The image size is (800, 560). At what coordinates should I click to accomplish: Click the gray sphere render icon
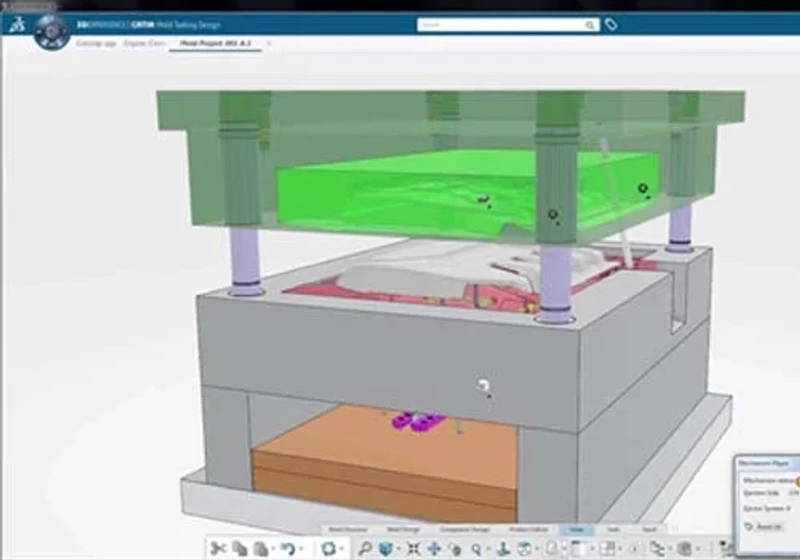[x=685, y=549]
